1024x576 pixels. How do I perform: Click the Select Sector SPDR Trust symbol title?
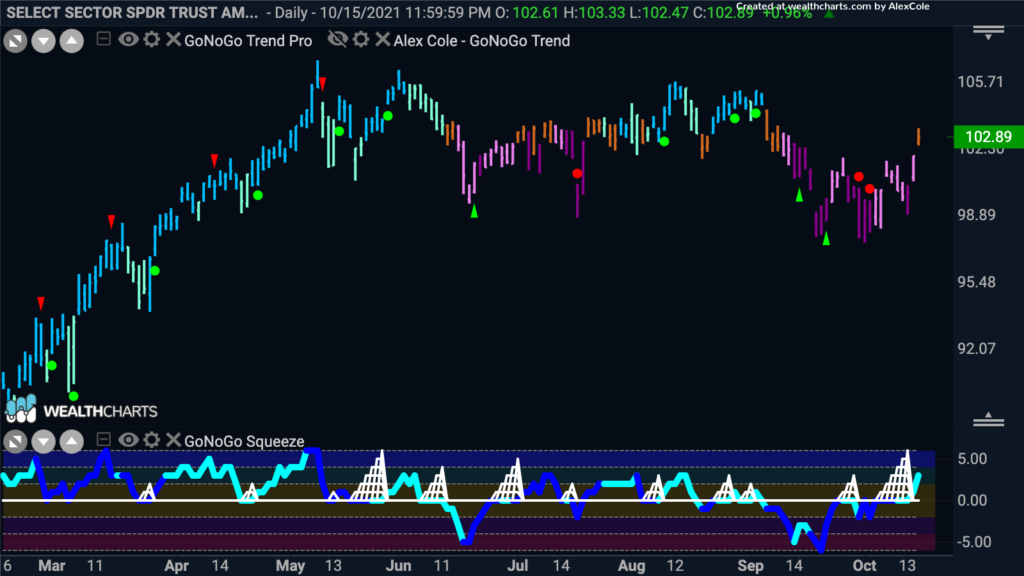[130, 12]
